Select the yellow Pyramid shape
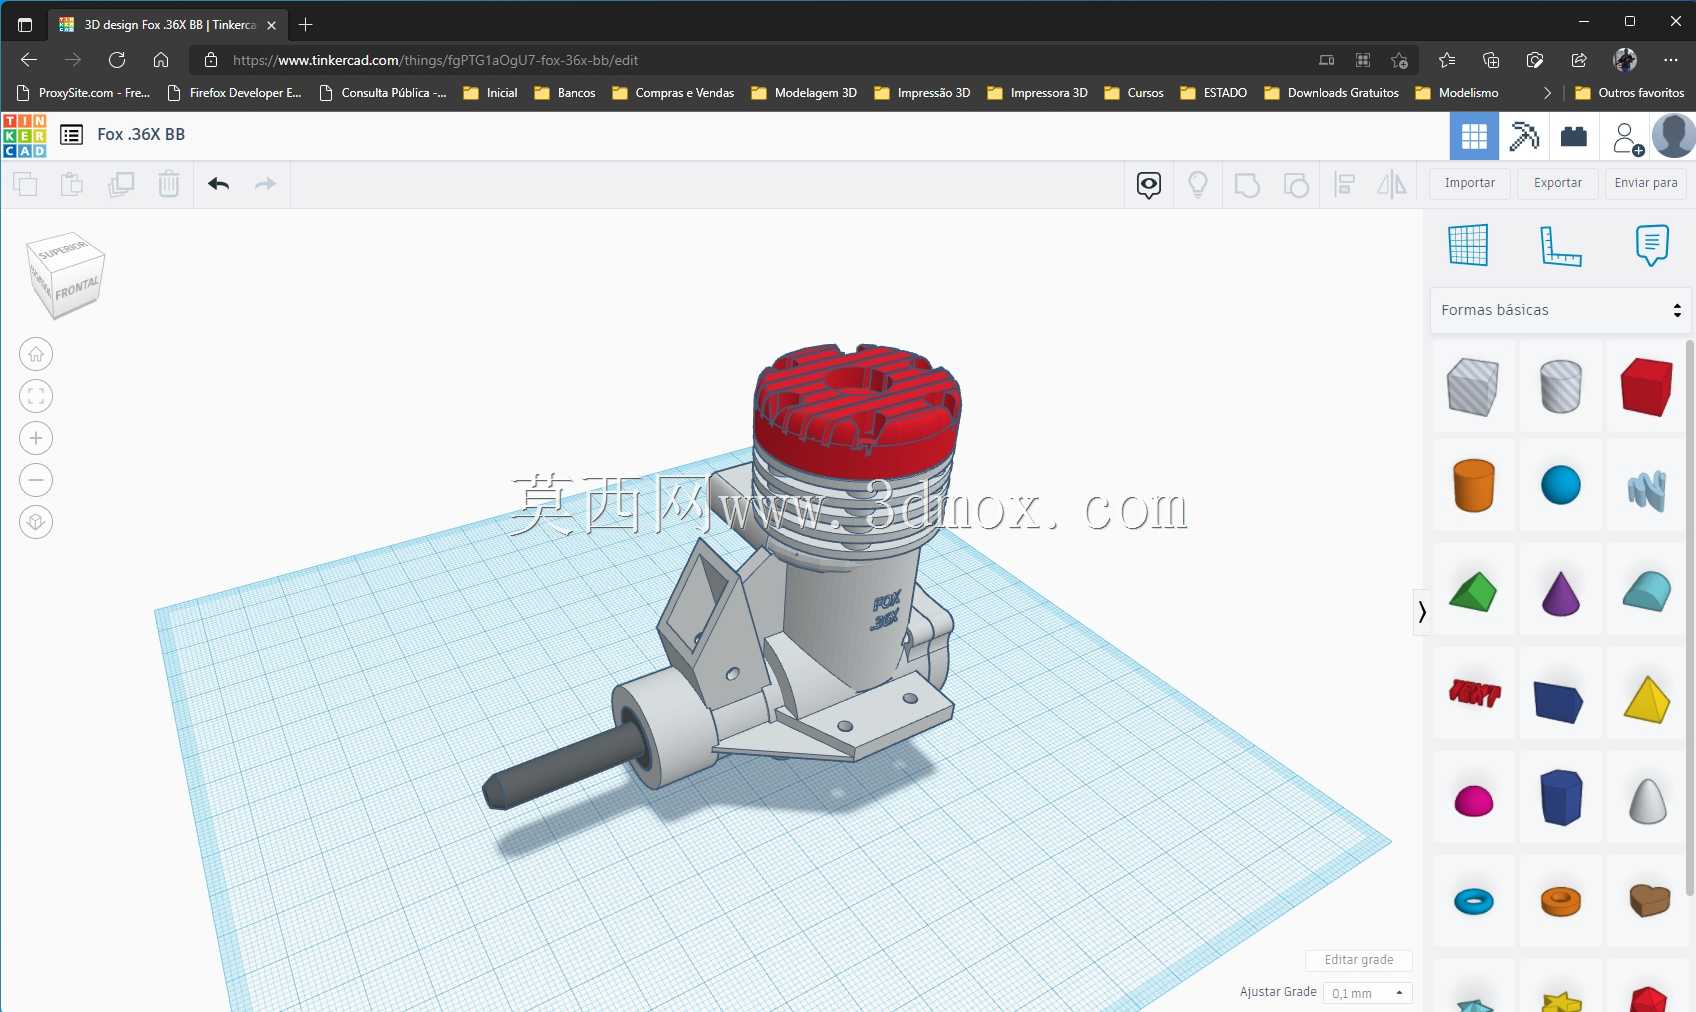Viewport: 1696px width, 1012px height. coord(1647,699)
